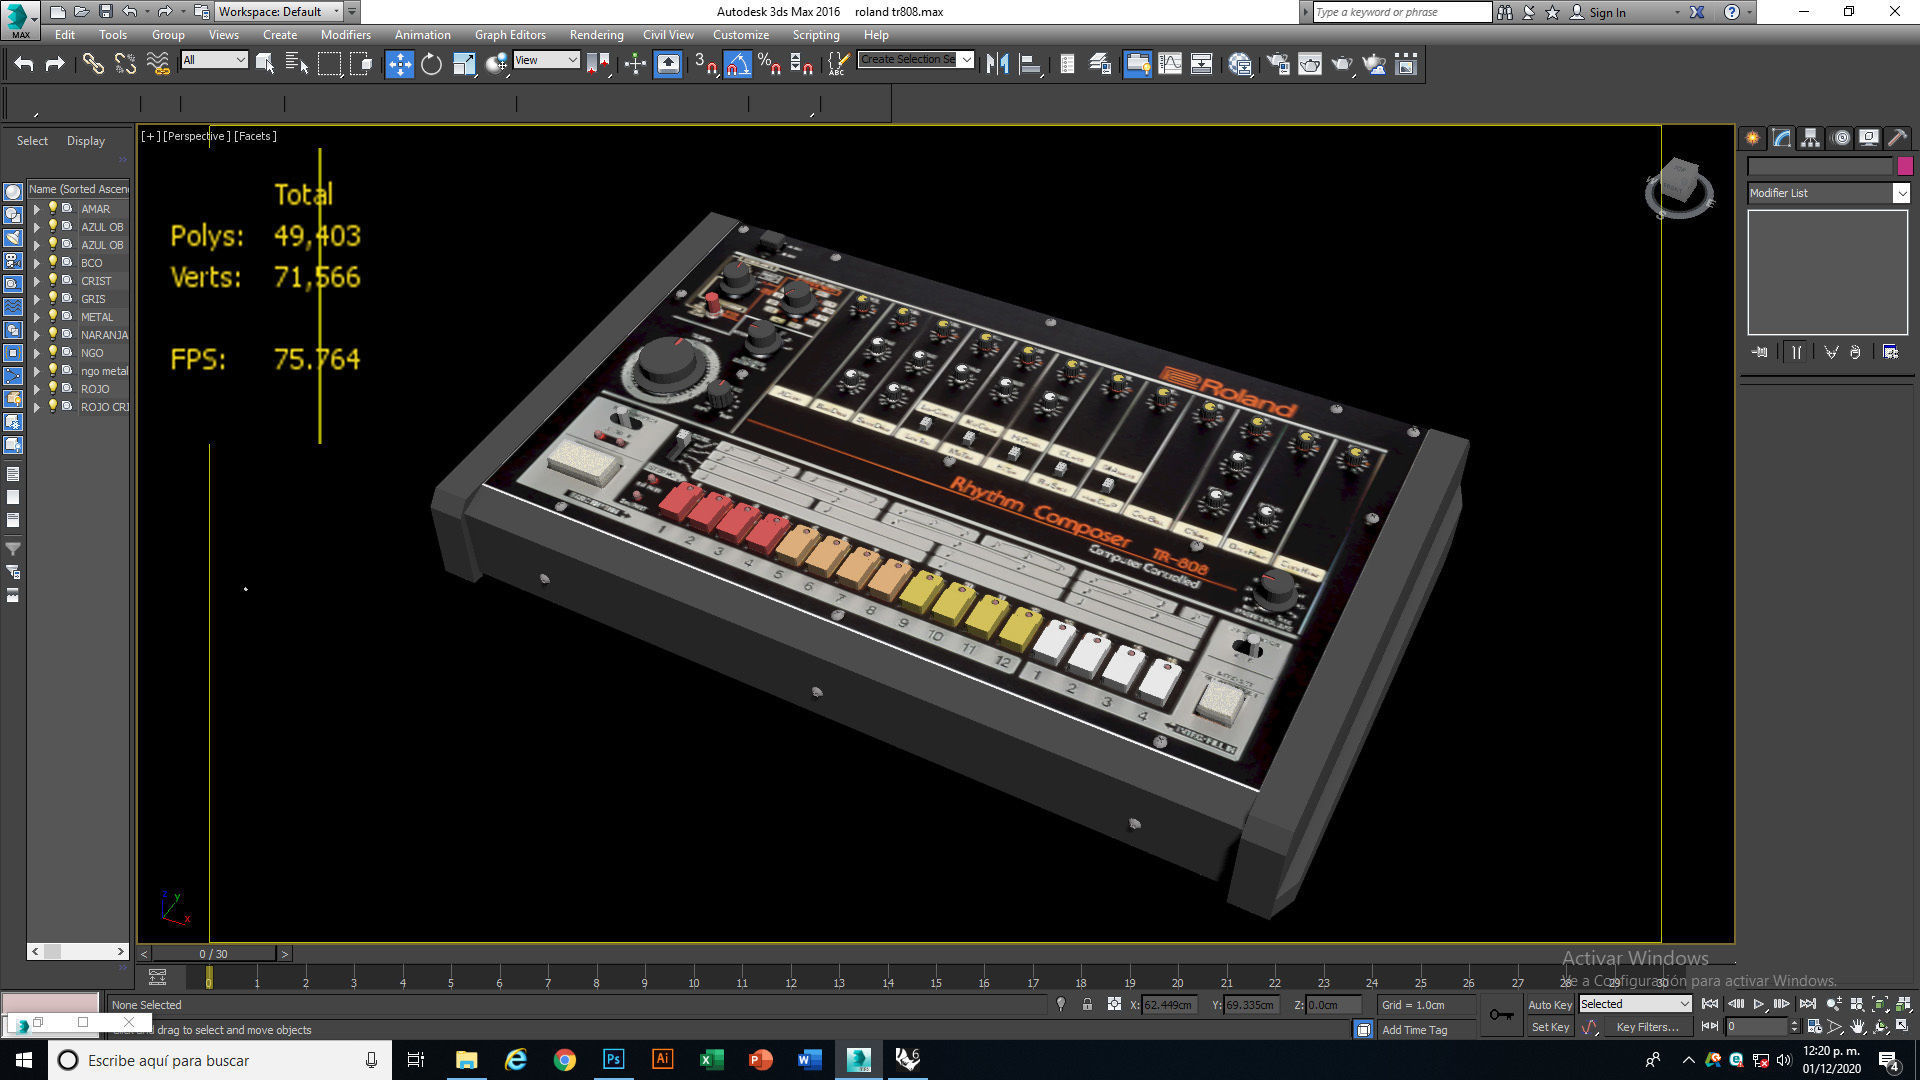Screen dimensions: 1920x1080
Task: Toggle Percent Snap button
Action: [769, 64]
